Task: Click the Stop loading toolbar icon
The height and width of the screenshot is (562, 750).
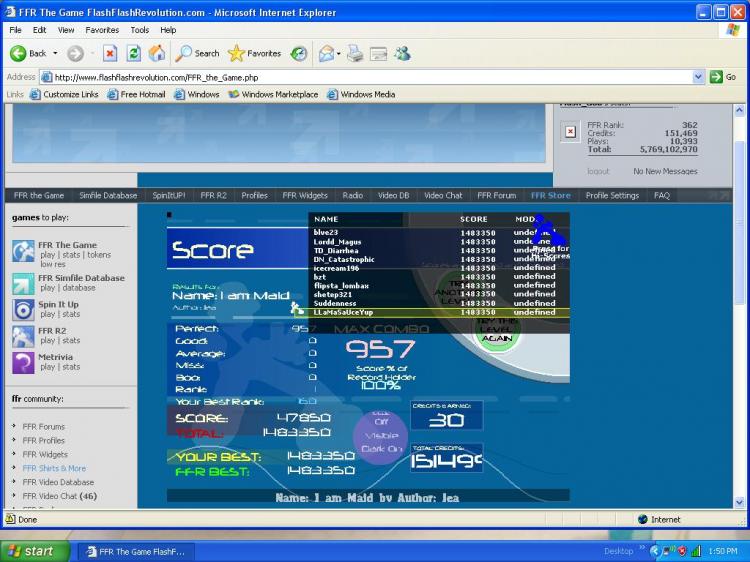Action: [x=110, y=53]
